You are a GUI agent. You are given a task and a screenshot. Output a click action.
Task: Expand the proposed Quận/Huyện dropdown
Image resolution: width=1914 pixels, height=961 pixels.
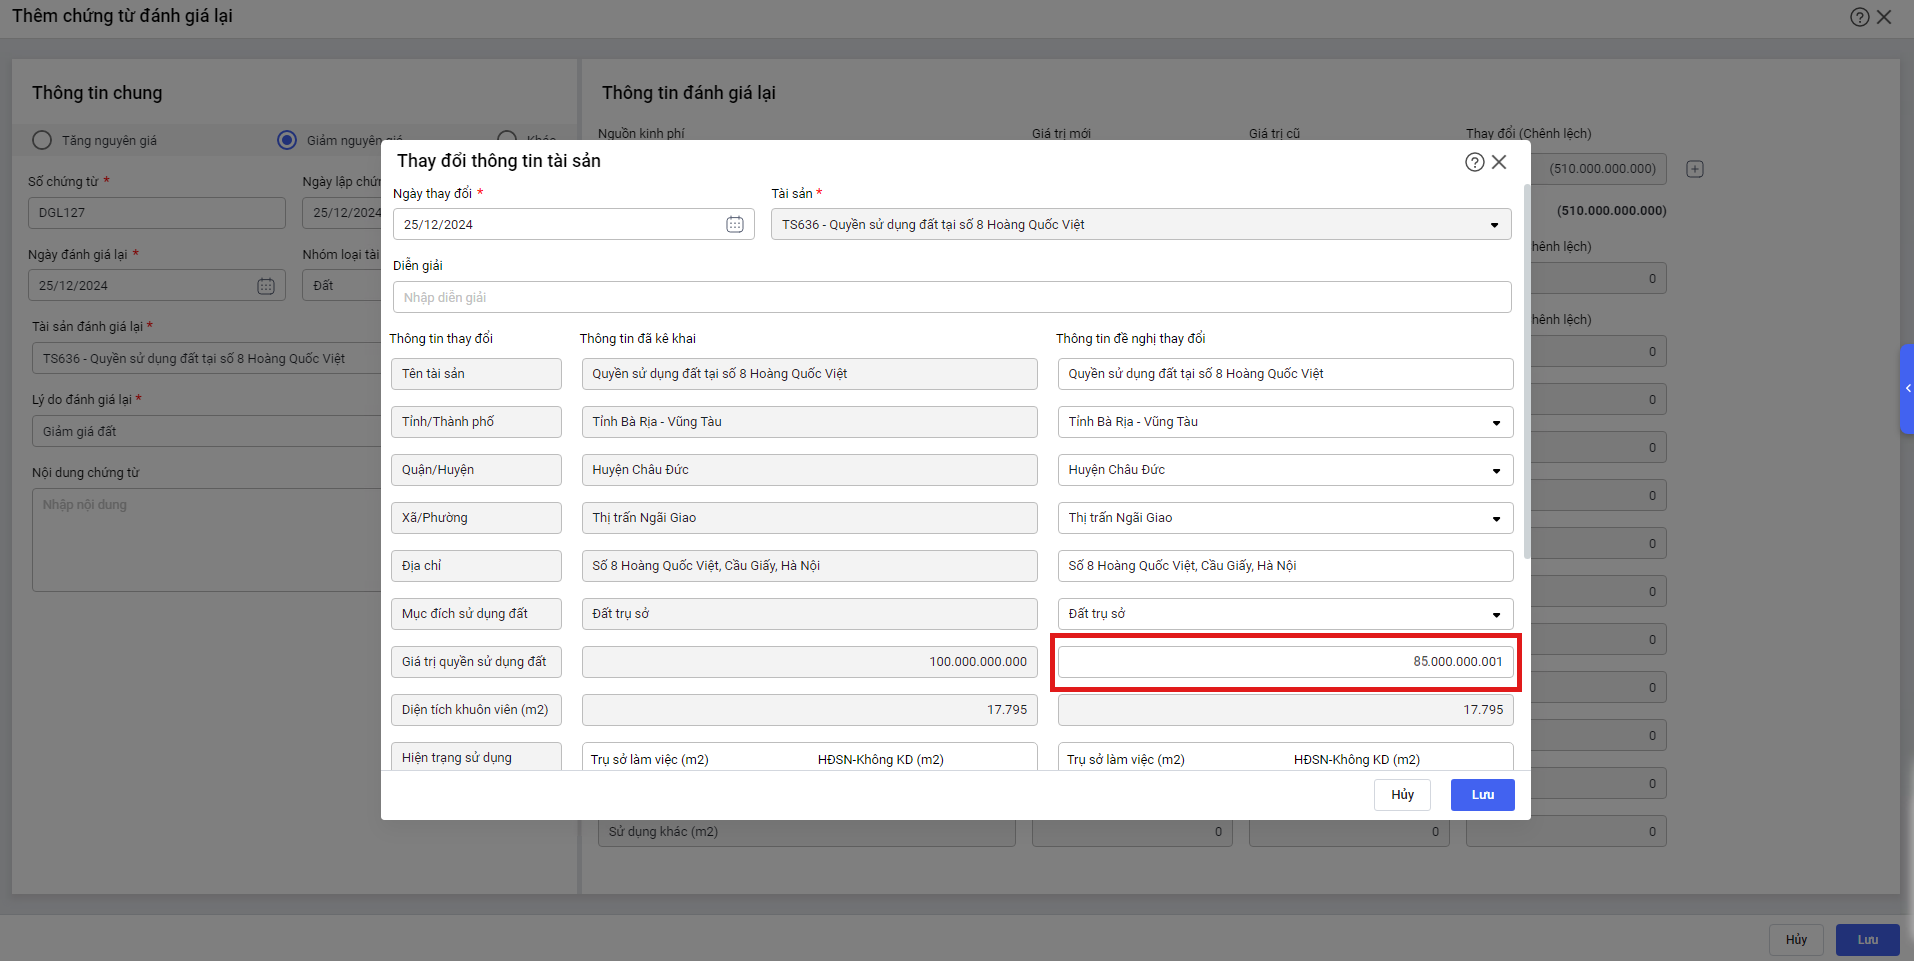pos(1496,471)
